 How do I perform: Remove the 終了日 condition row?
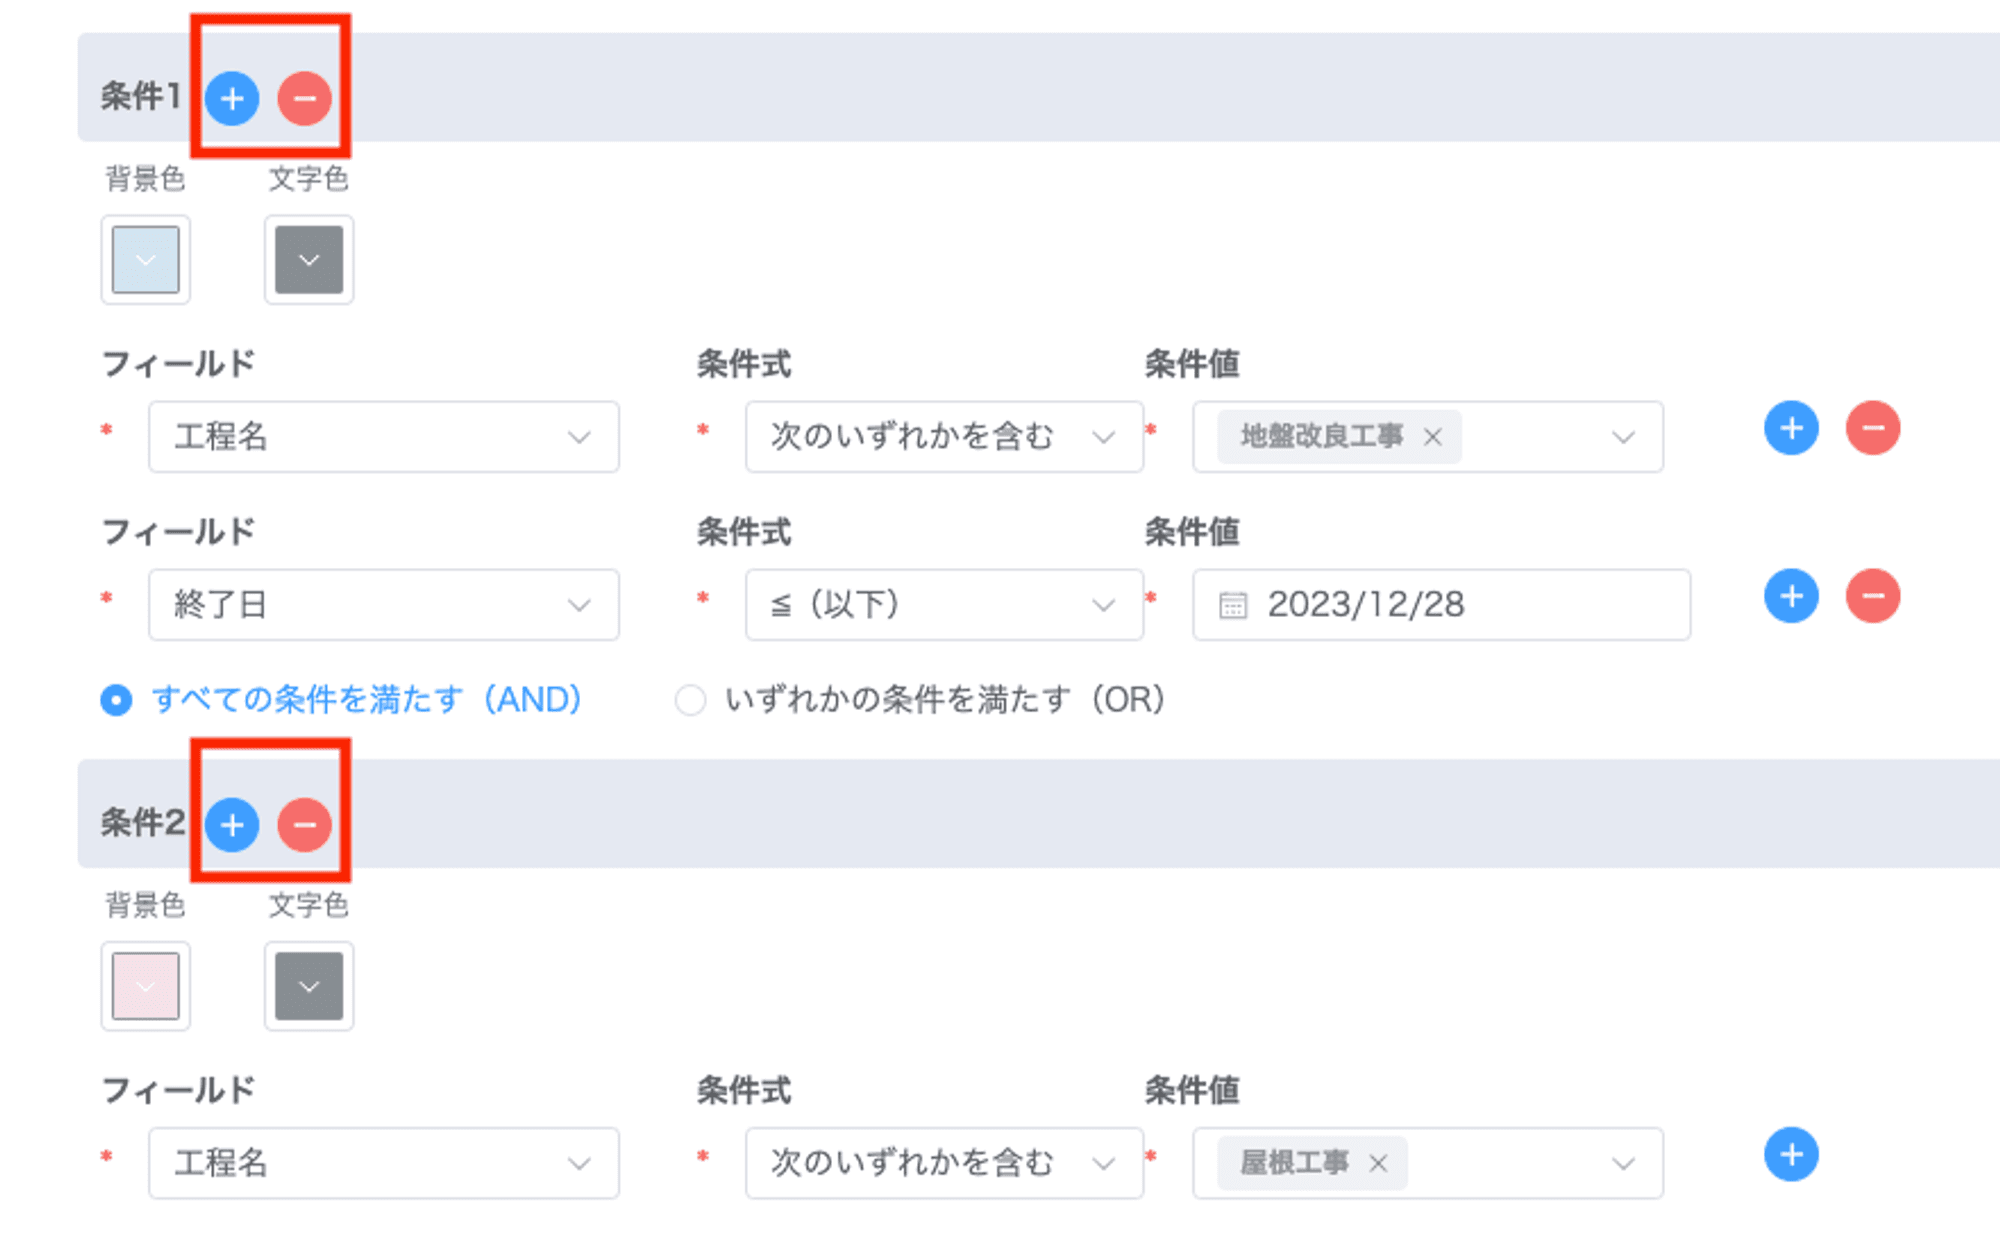(1873, 597)
